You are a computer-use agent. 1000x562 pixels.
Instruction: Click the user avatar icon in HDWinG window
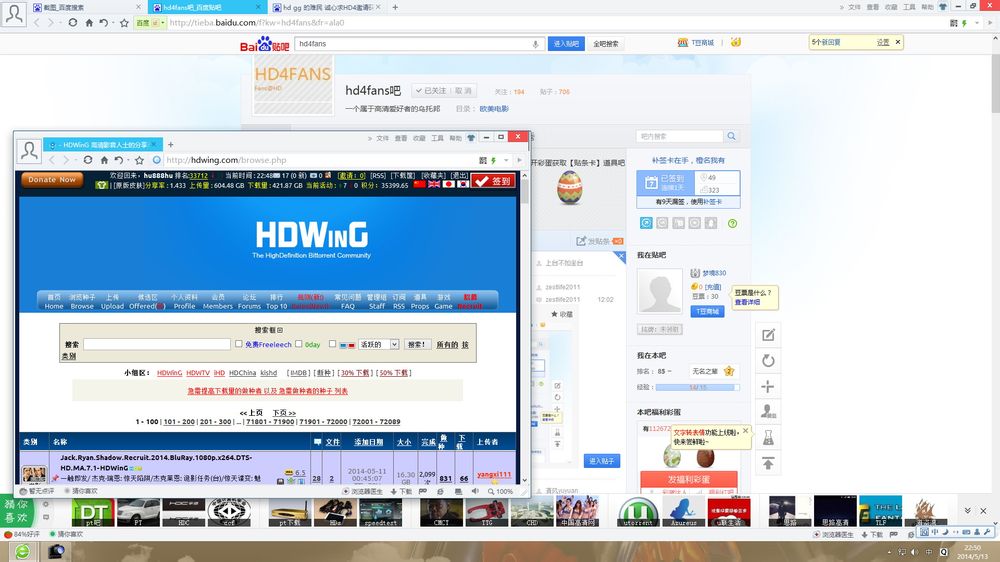[x=29, y=151]
